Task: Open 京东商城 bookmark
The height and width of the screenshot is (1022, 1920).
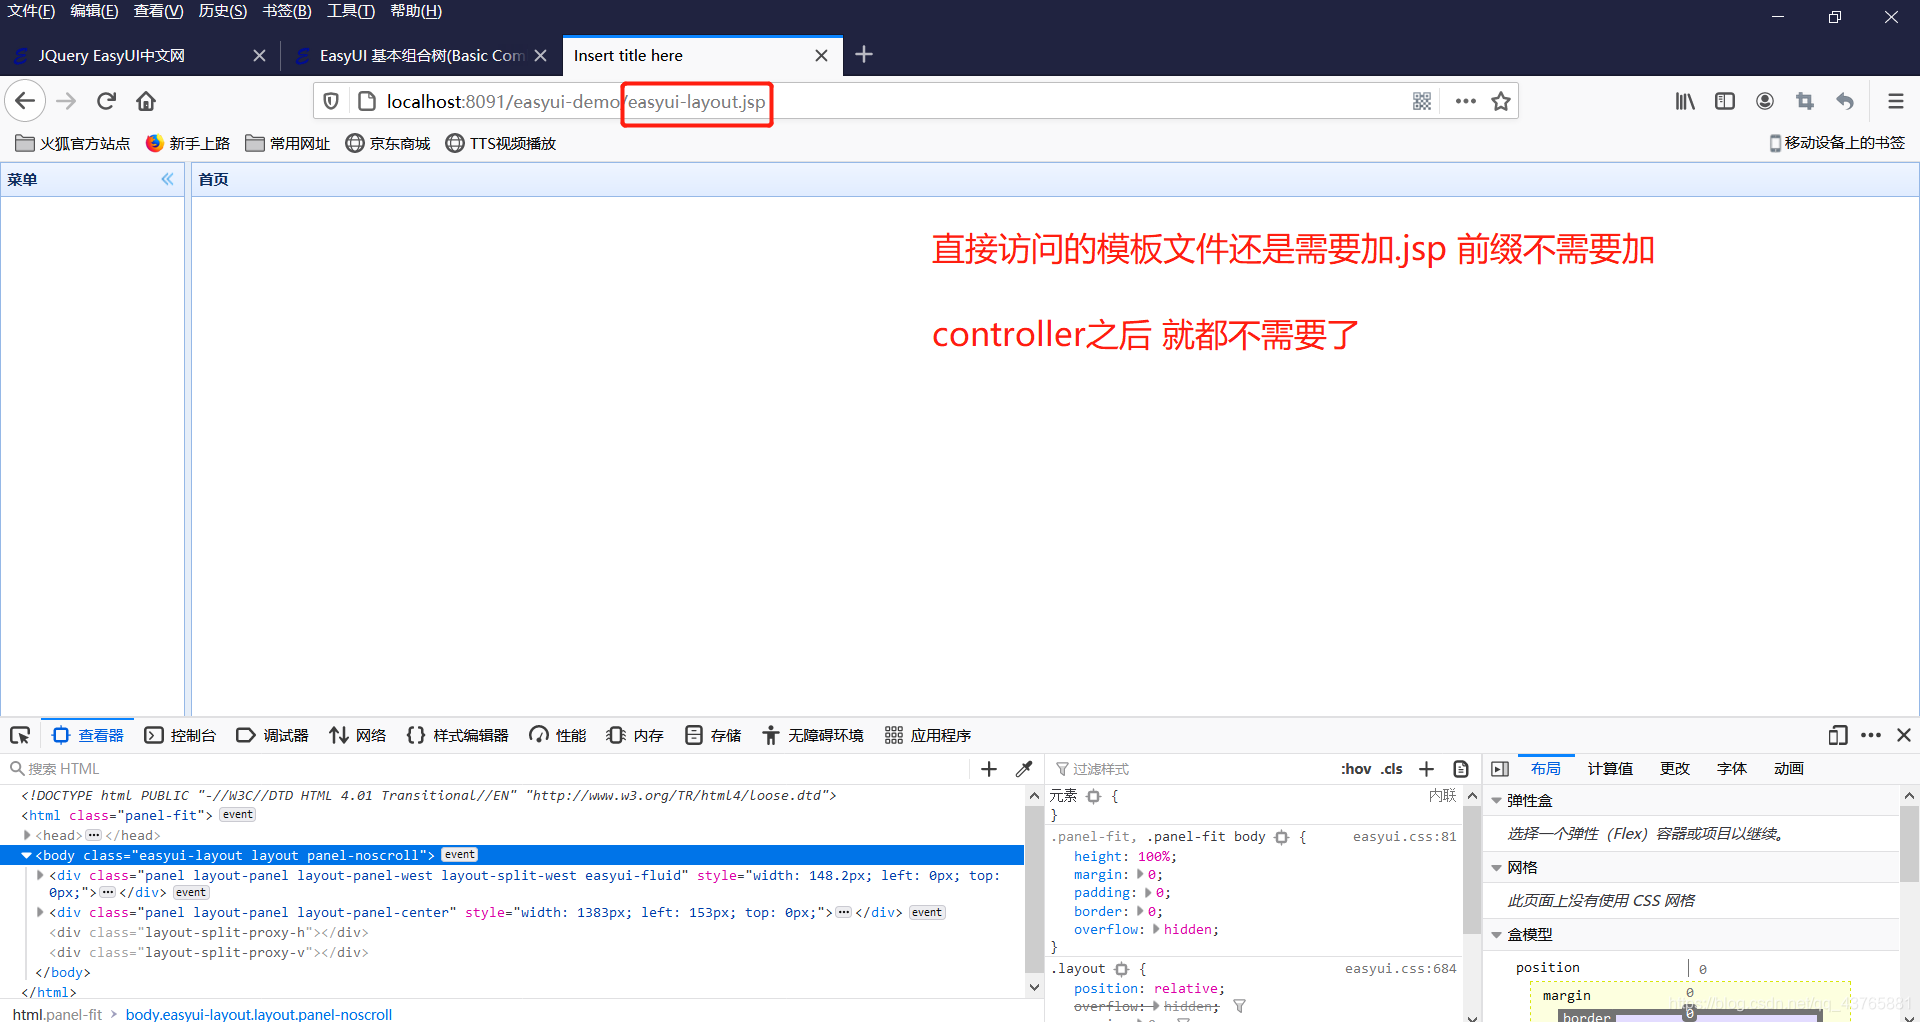Action: [x=388, y=143]
